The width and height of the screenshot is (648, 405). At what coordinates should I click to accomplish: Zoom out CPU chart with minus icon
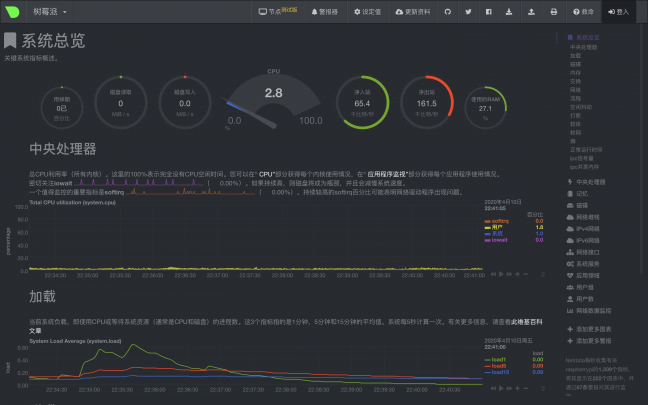point(525,274)
